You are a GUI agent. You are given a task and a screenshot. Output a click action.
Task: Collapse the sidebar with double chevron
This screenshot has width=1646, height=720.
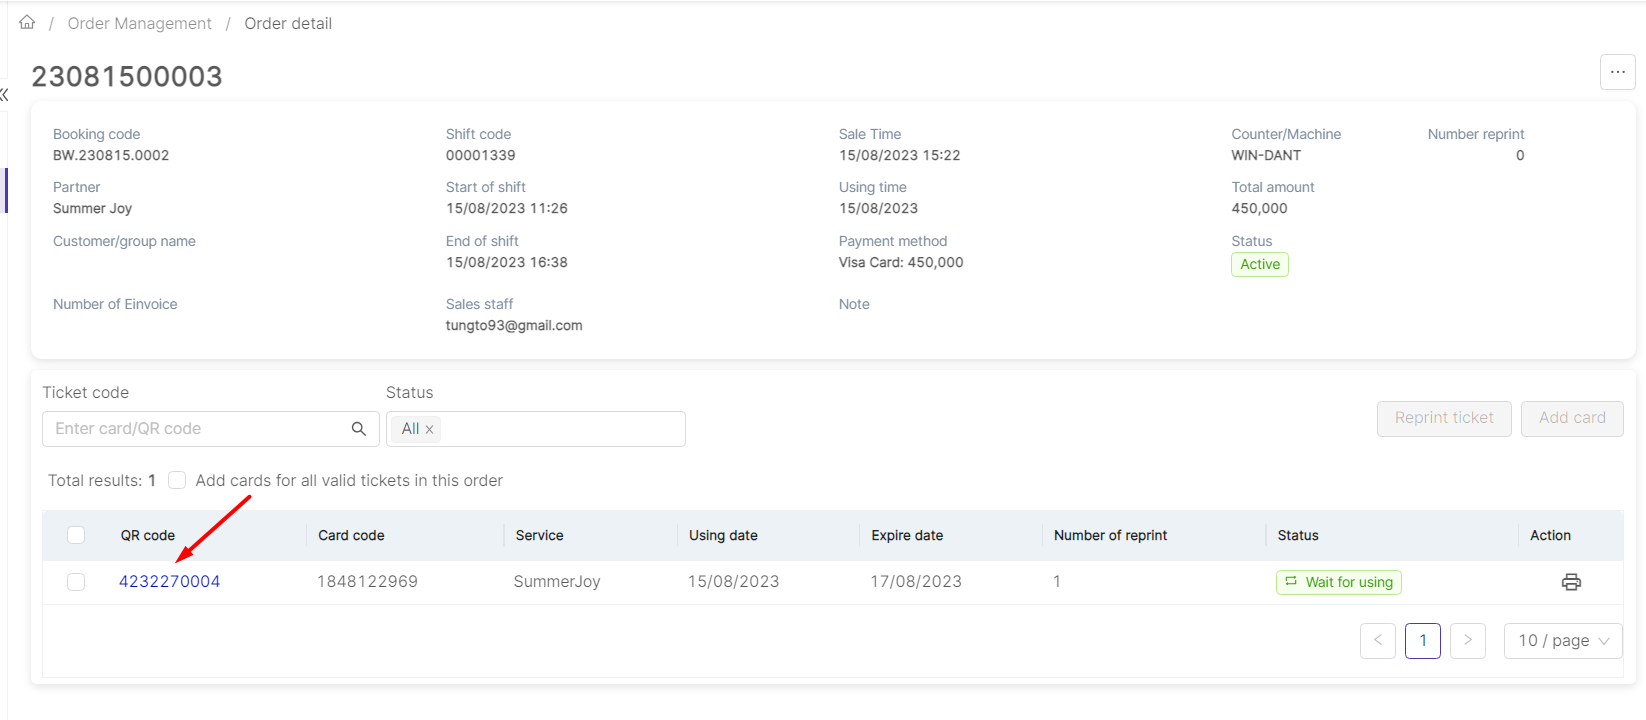pos(4,95)
